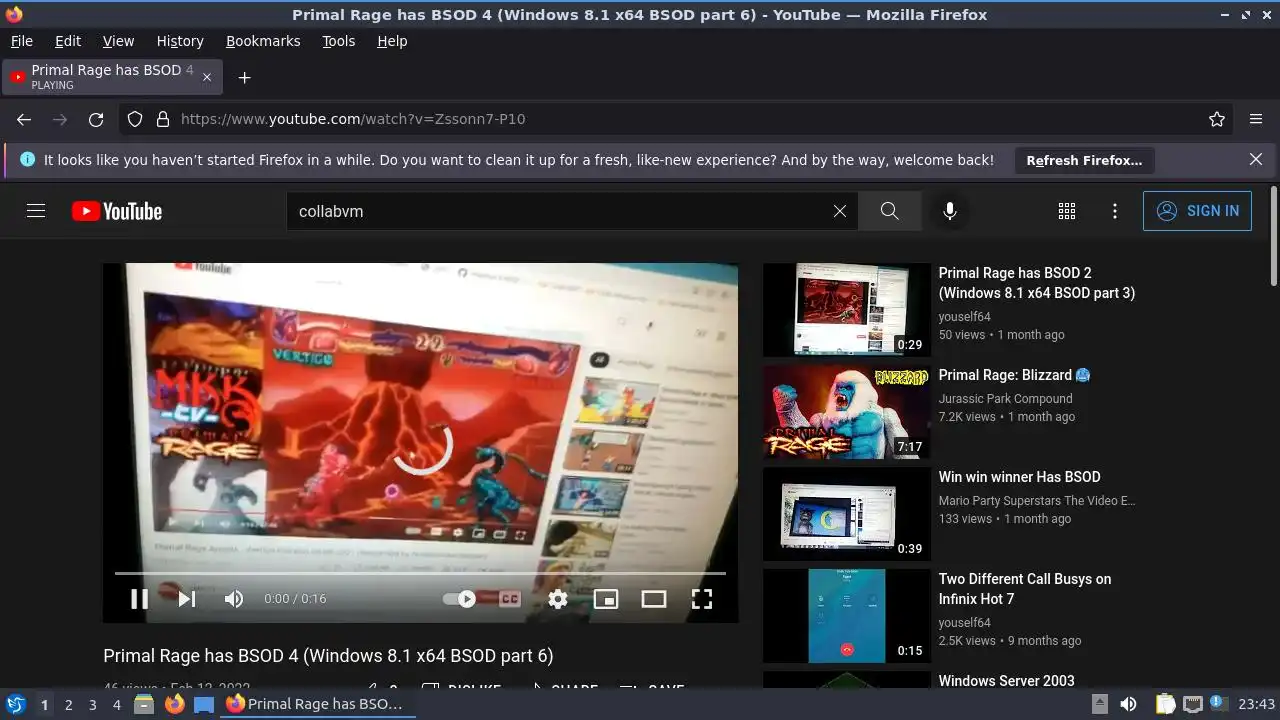Open Primal Rage has BSOD 2 thumbnail
1280x720 pixels.
coord(847,310)
